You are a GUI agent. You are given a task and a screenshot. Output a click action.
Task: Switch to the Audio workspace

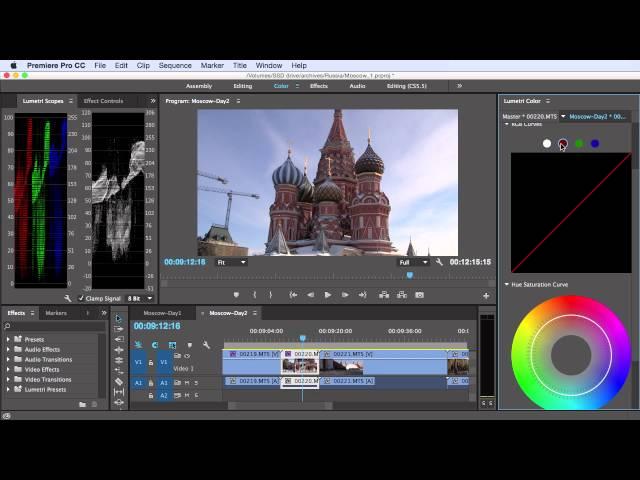[357, 86]
